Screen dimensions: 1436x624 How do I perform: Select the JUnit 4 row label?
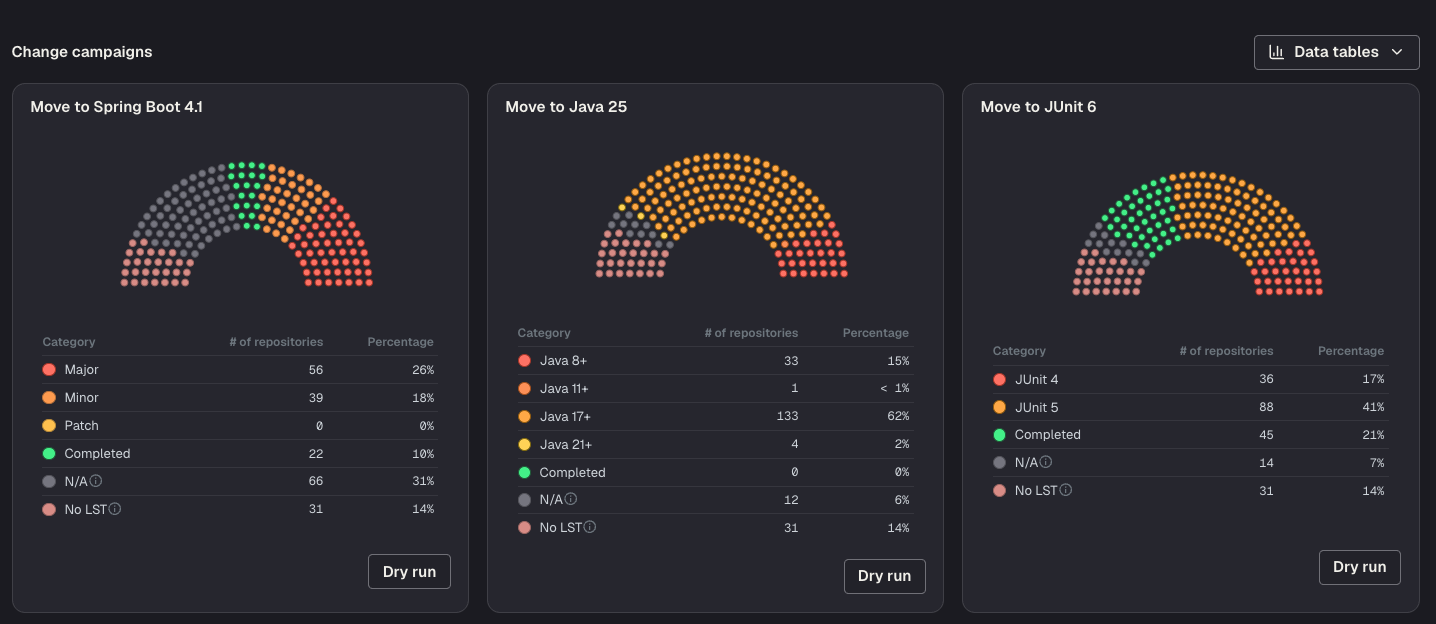(x=1037, y=380)
